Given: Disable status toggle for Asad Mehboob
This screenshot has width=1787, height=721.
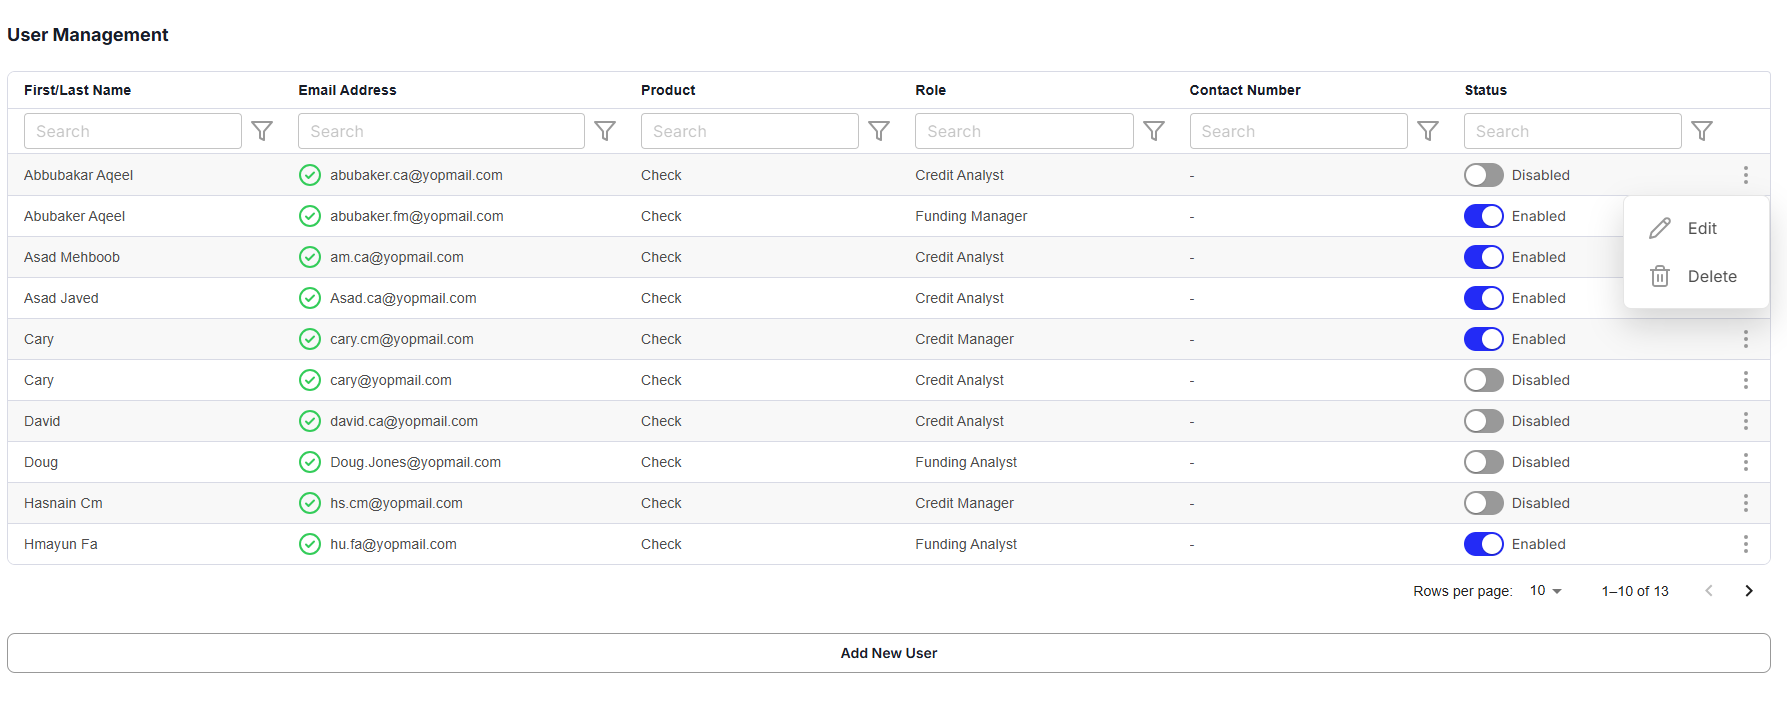Looking at the screenshot, I should pyautogui.click(x=1484, y=257).
